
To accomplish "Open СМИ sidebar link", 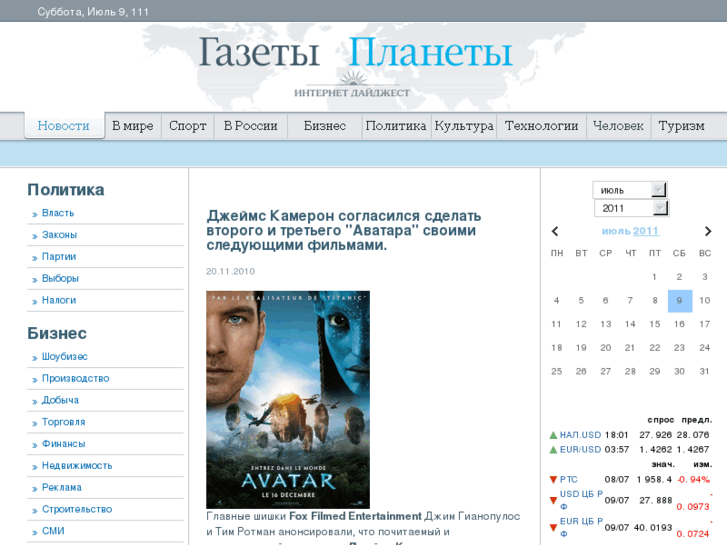I will click(53, 531).
